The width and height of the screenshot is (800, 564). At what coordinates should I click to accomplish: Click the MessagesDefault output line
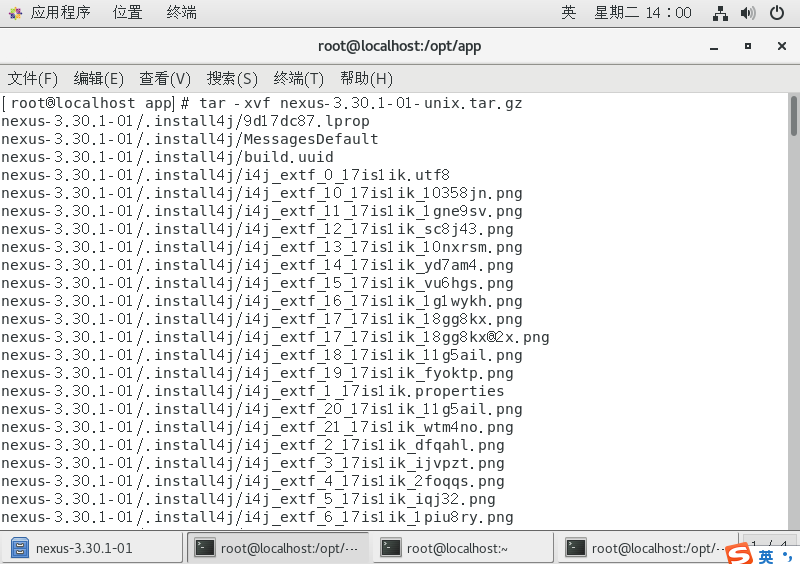tap(190, 139)
